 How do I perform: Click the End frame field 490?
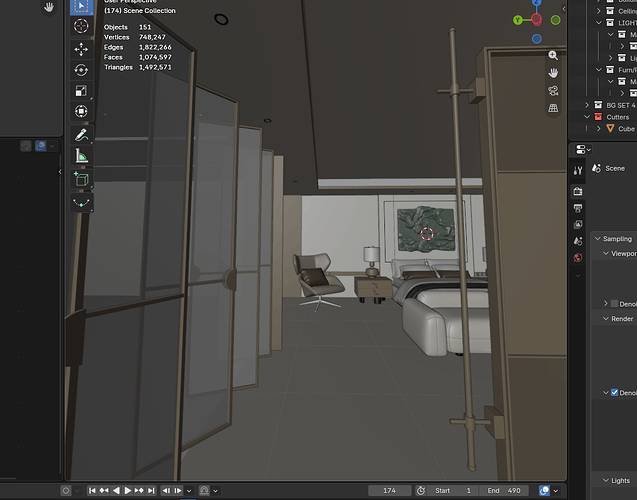pyautogui.click(x=504, y=490)
